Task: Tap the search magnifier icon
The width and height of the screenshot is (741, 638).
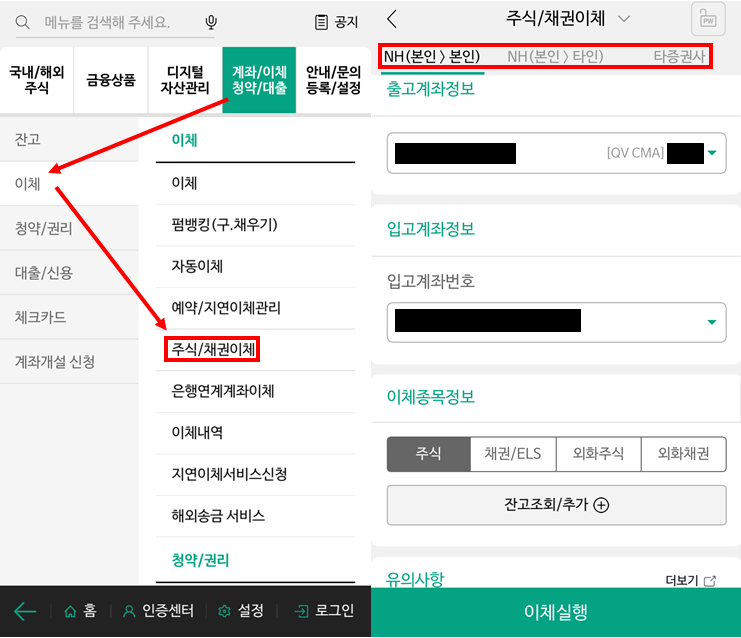Action: [22, 22]
